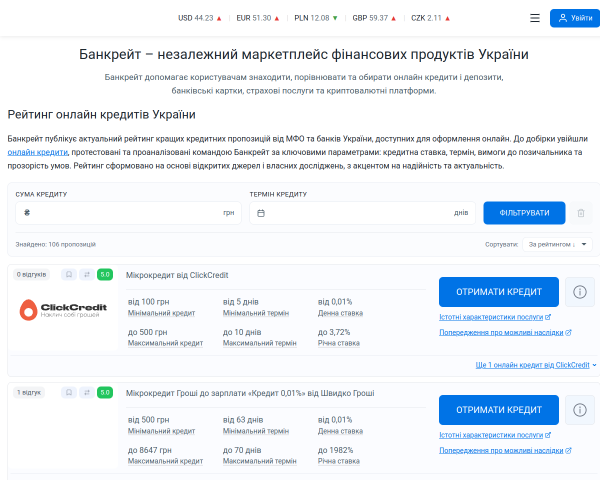Click the ClickCredit logo
This screenshot has width=600, height=480.
coord(63,310)
